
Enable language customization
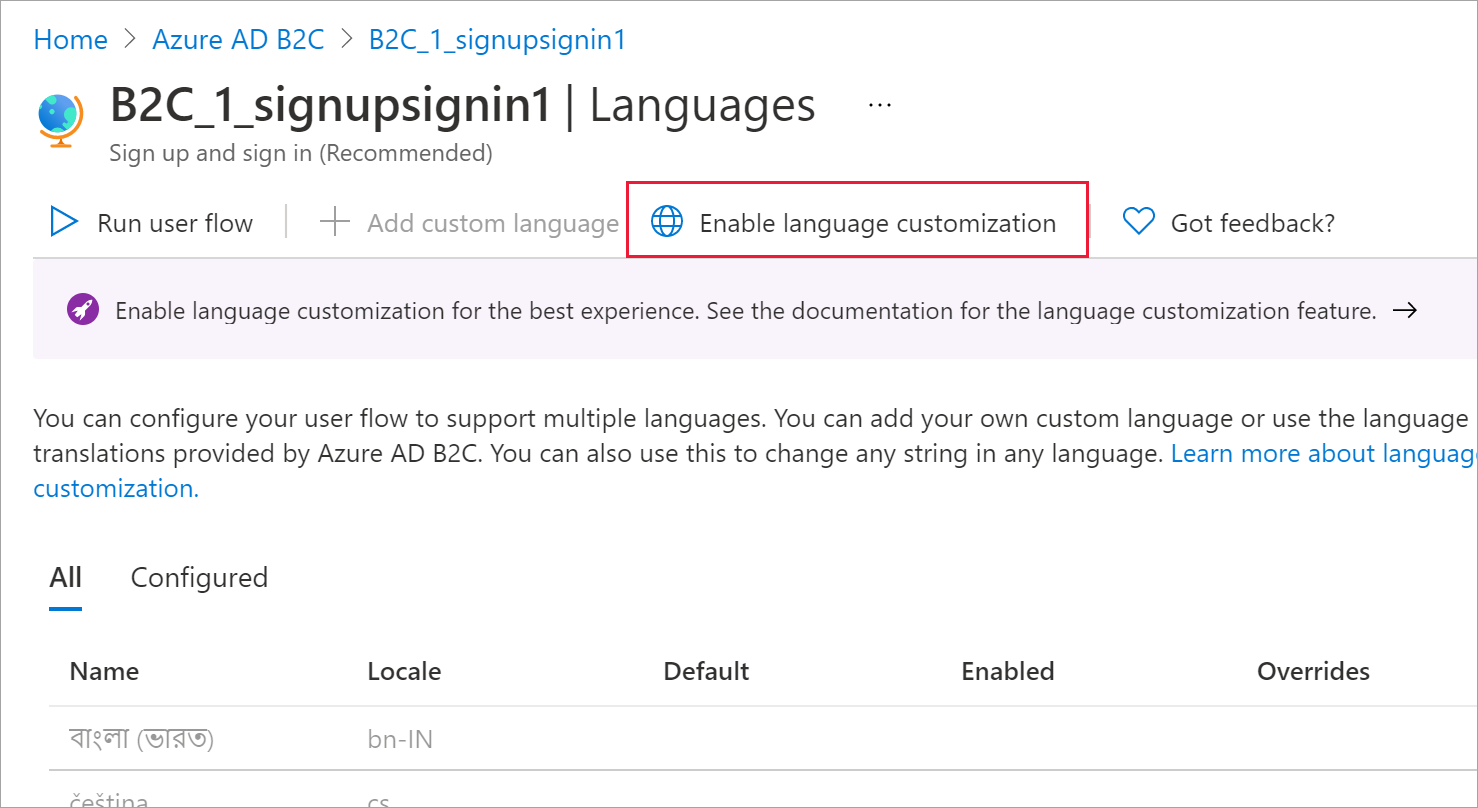pyautogui.click(x=877, y=222)
